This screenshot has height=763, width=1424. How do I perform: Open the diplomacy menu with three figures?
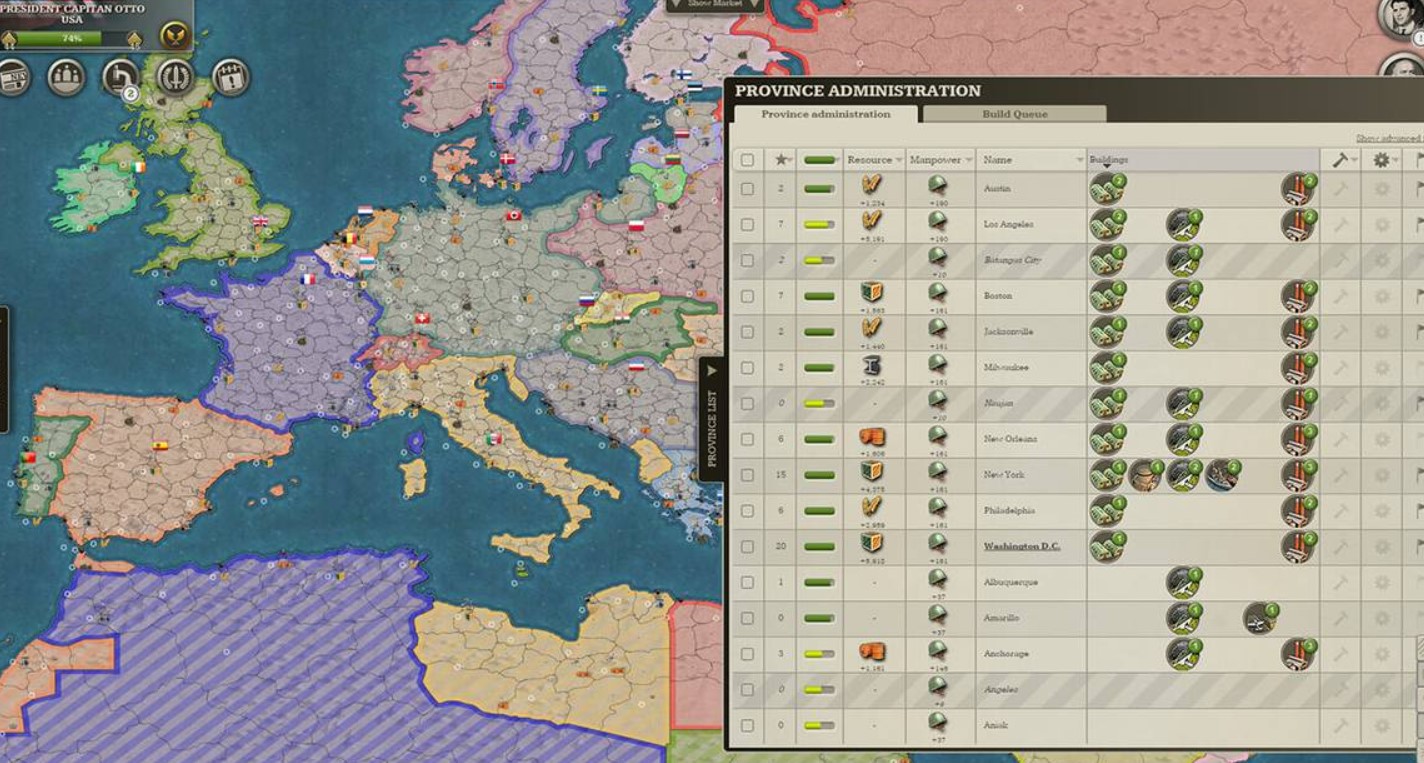[67, 77]
